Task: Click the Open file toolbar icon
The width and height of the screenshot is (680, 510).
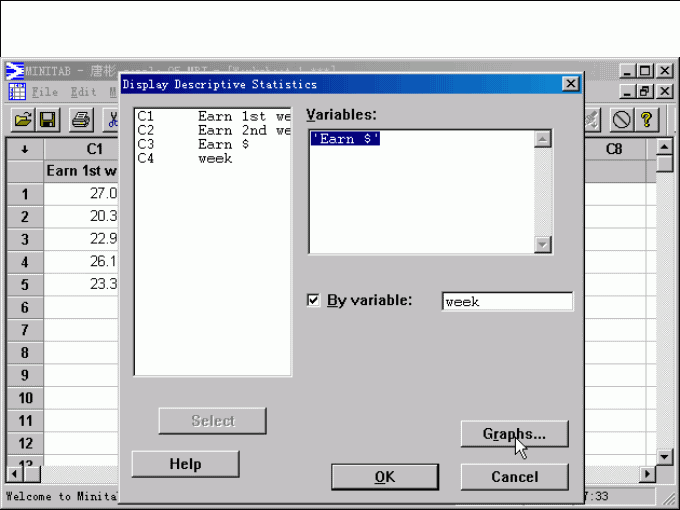Action: [x=22, y=120]
